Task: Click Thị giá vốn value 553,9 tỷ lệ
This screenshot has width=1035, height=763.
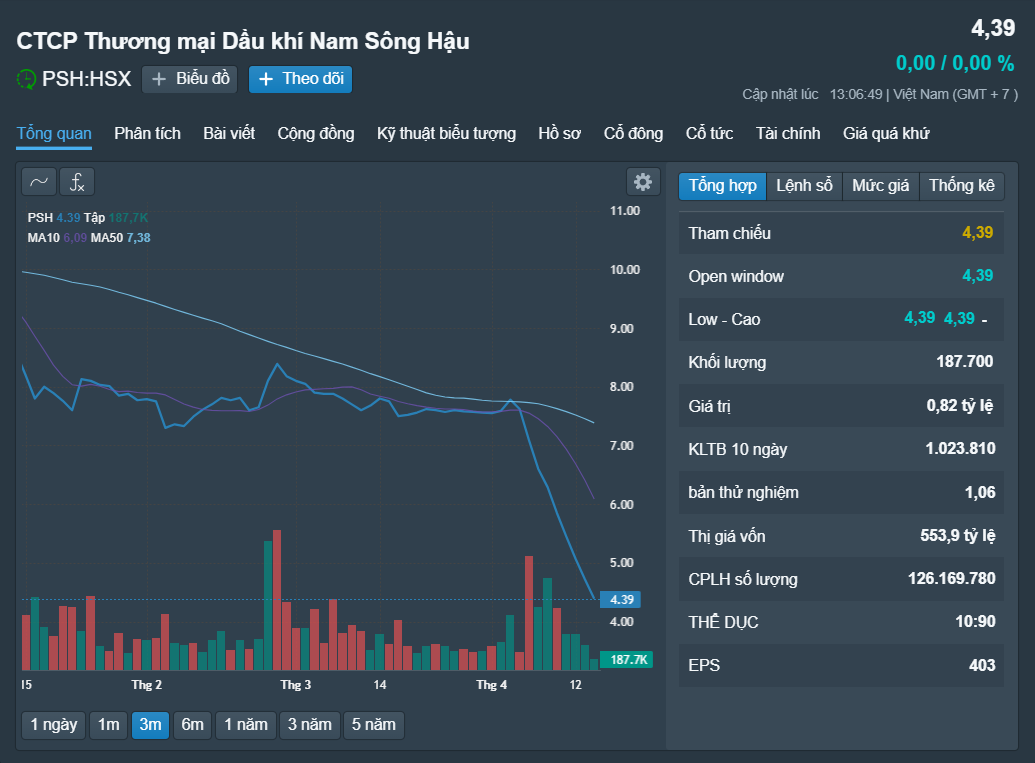Action: (x=958, y=535)
